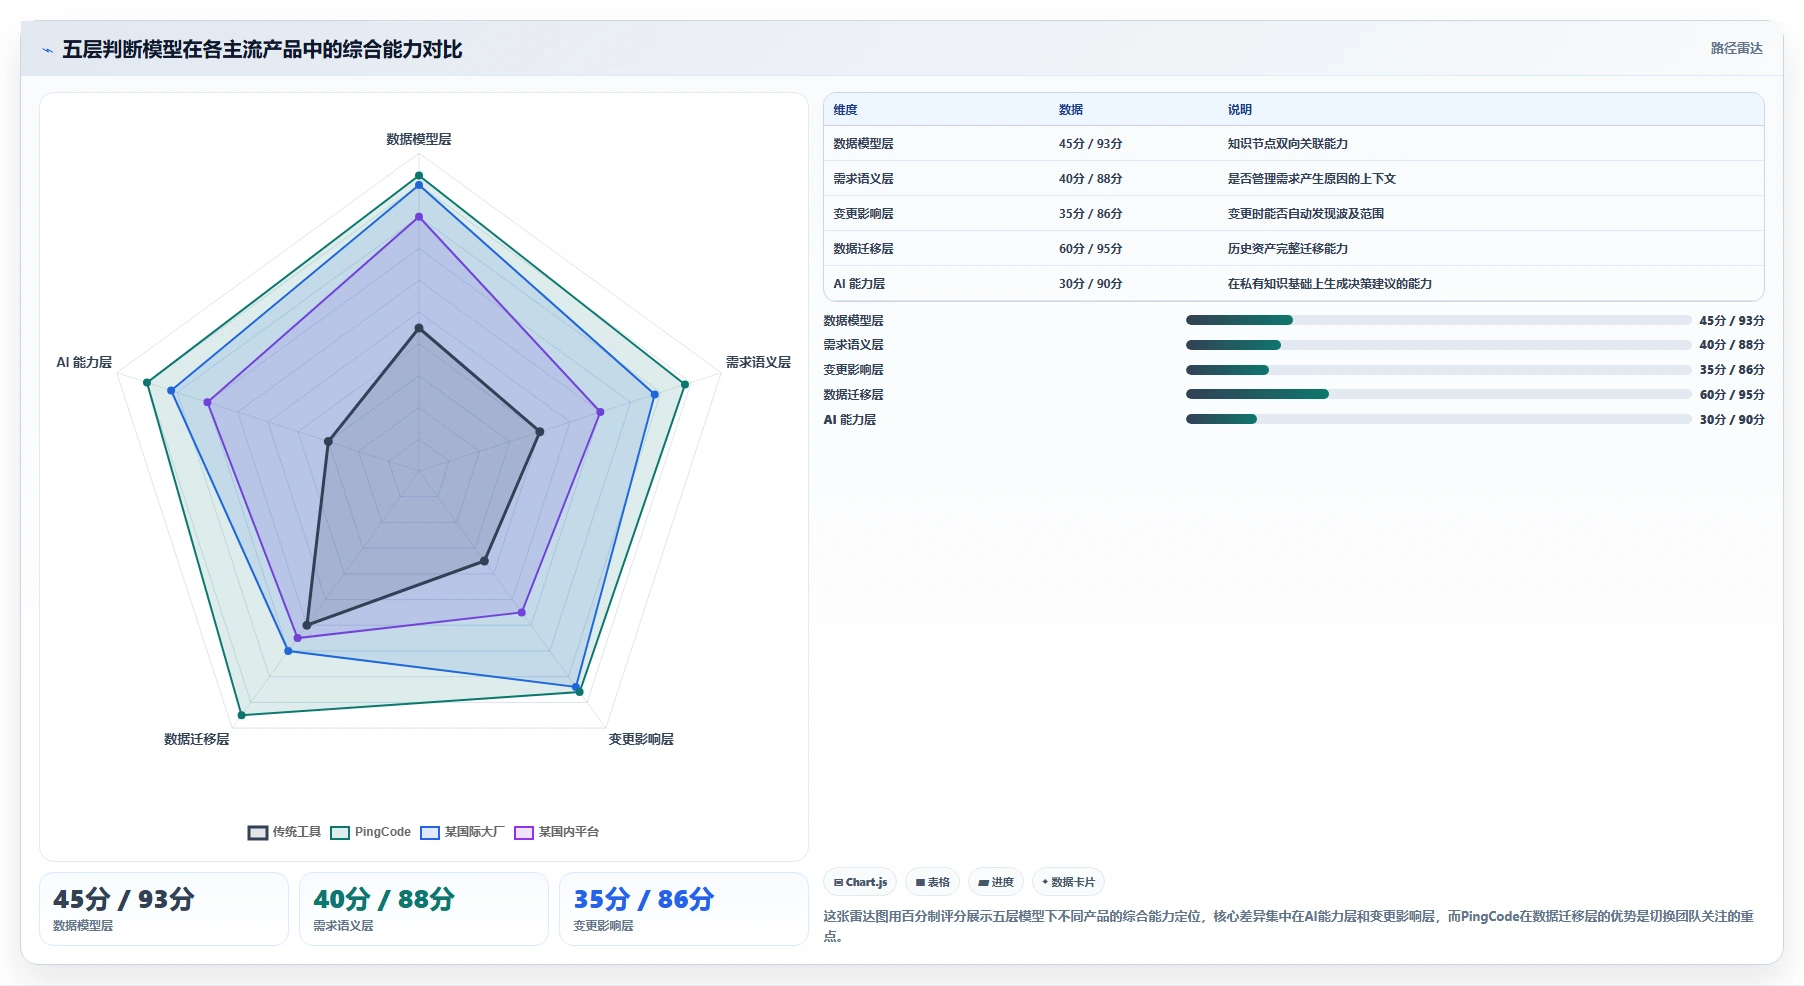Click the 35分 / 86分 变更影响层 stat card

click(684, 909)
